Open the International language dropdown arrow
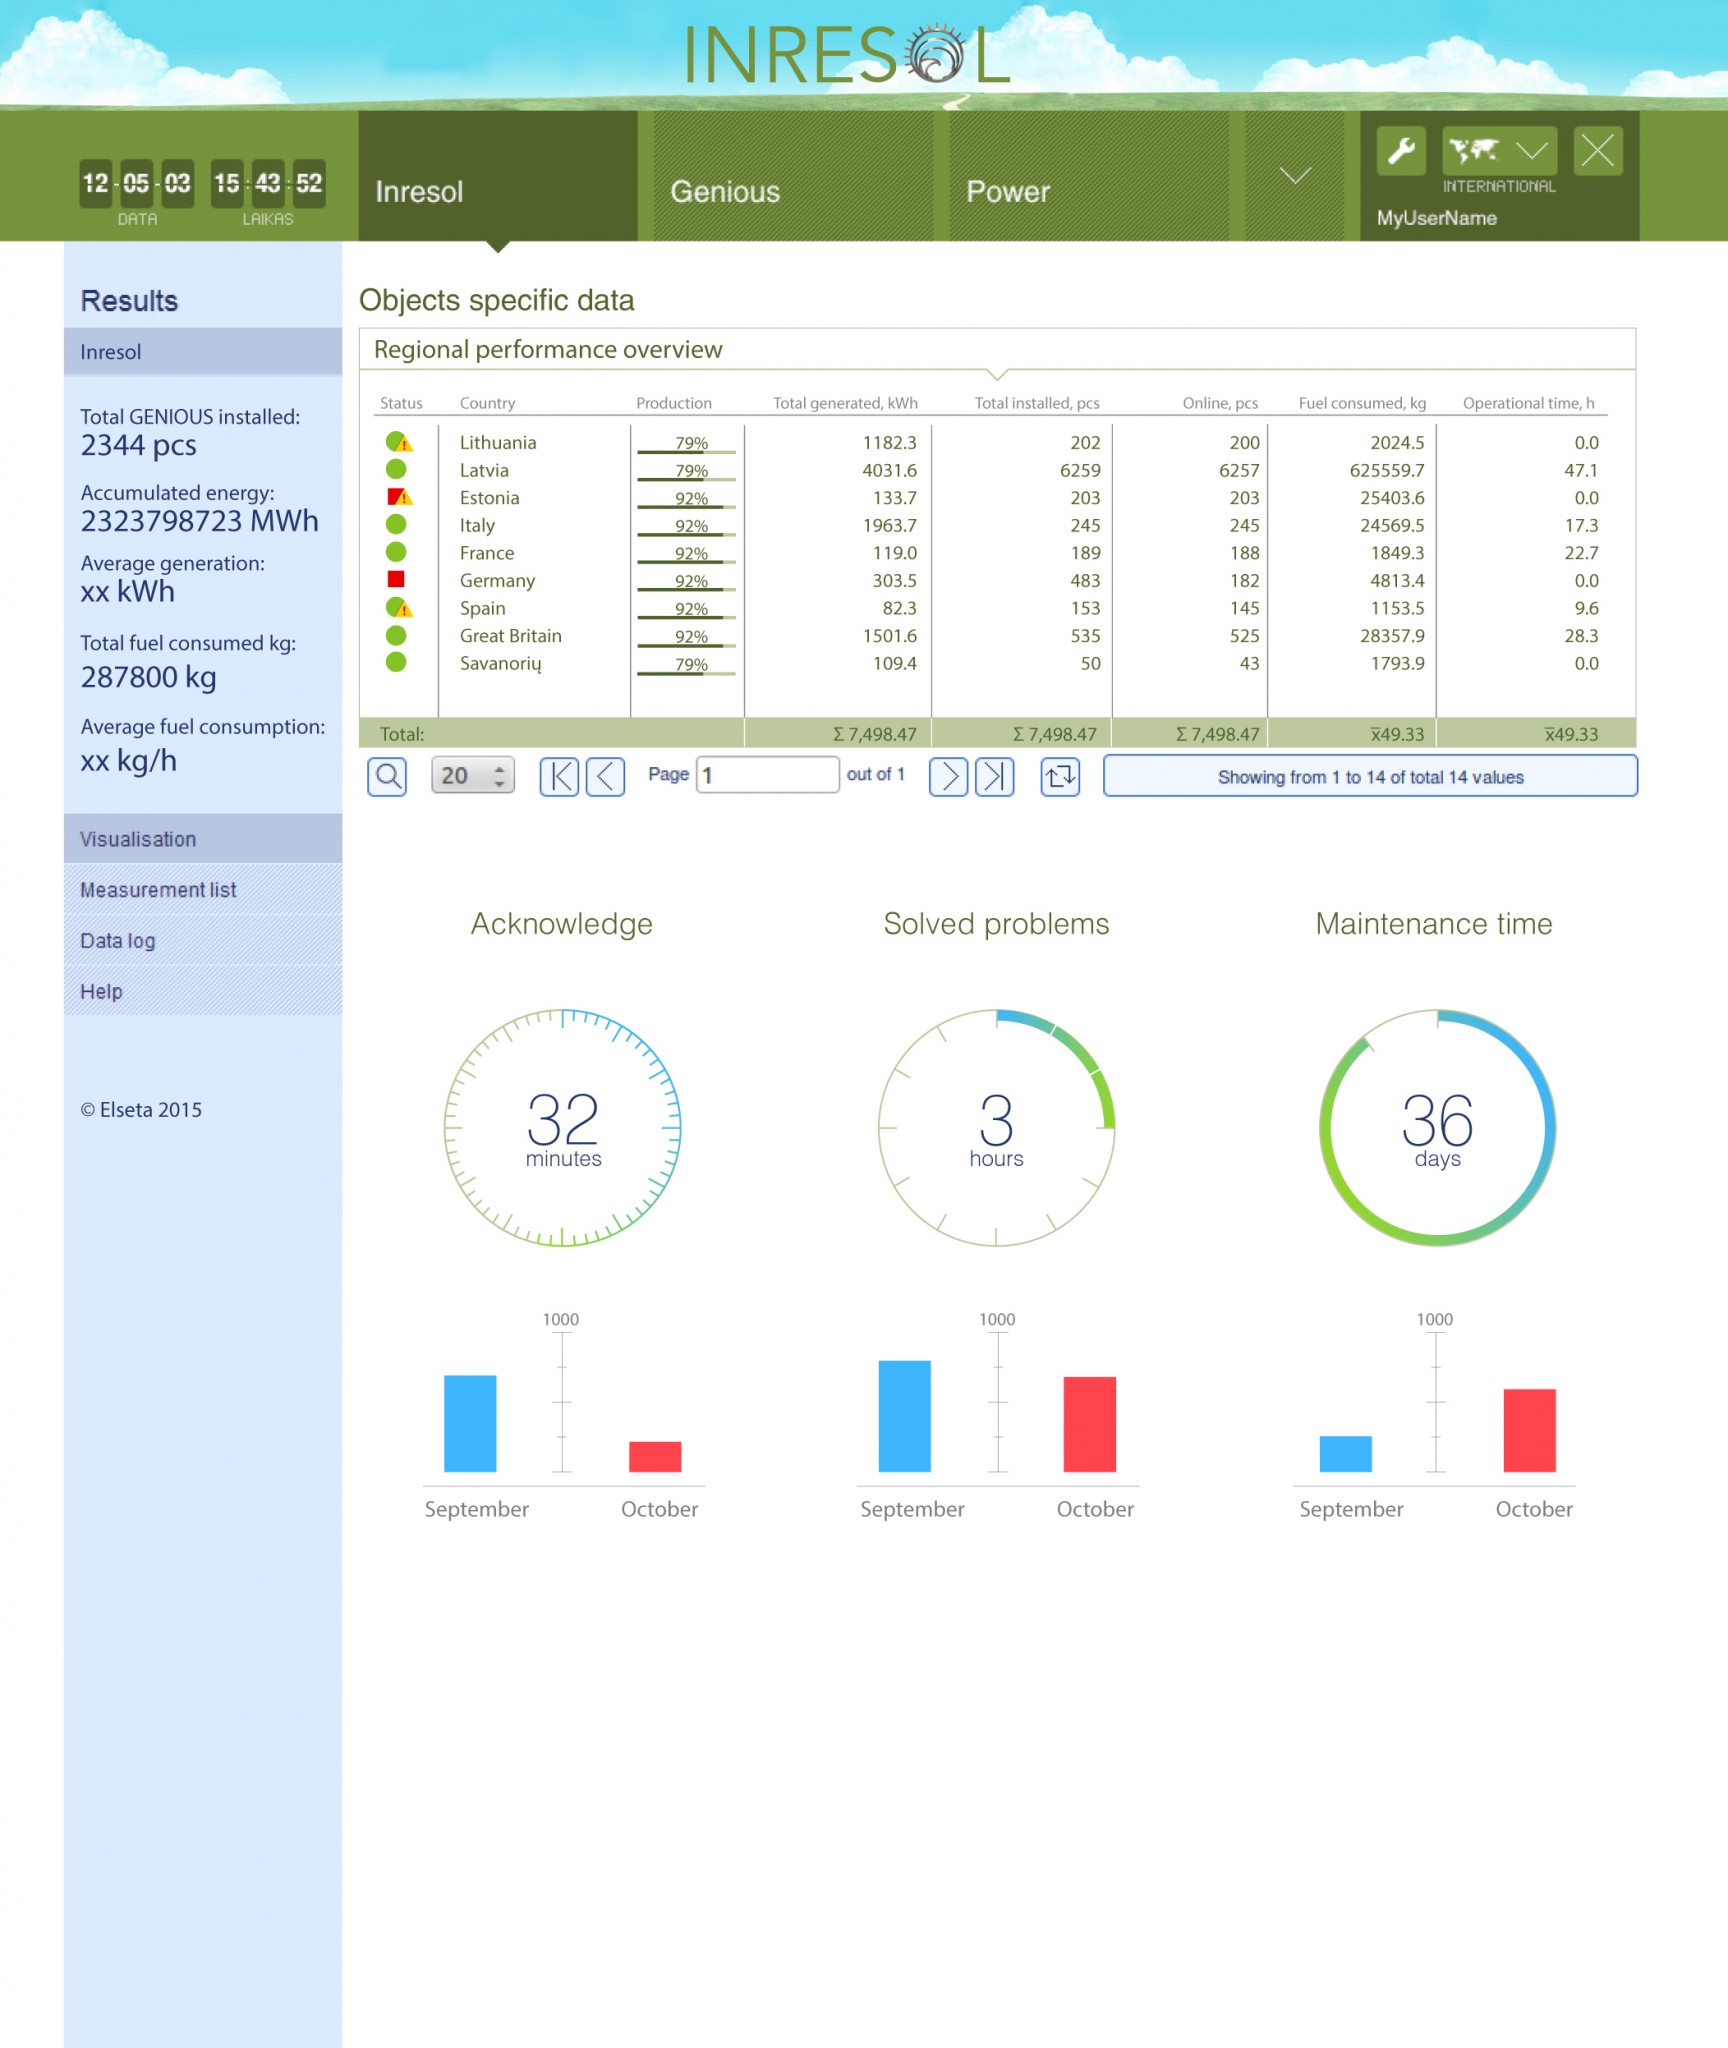Viewport: 1728px width, 2048px height. [x=1532, y=151]
